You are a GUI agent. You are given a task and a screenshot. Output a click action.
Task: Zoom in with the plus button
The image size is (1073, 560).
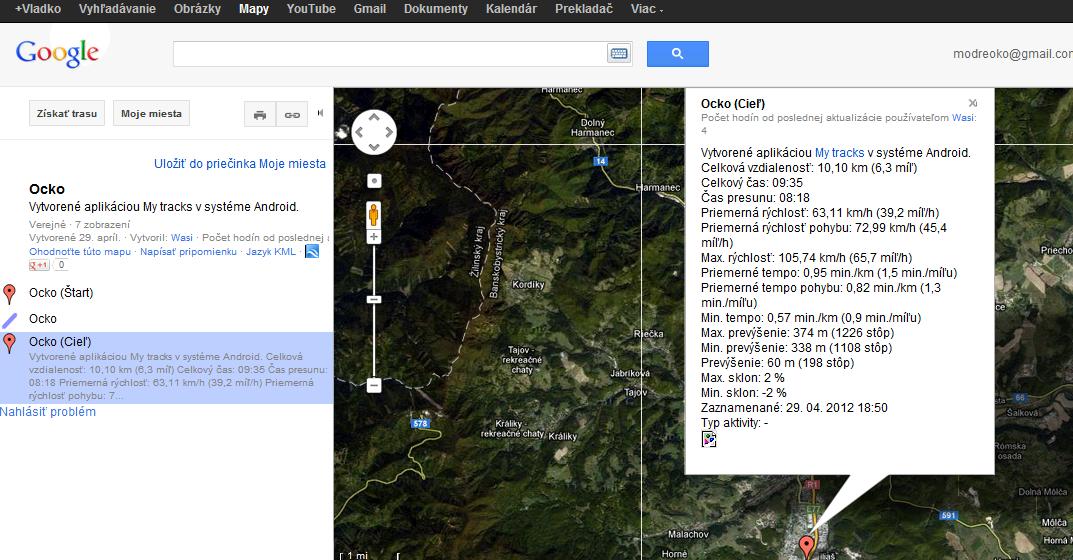[374, 238]
